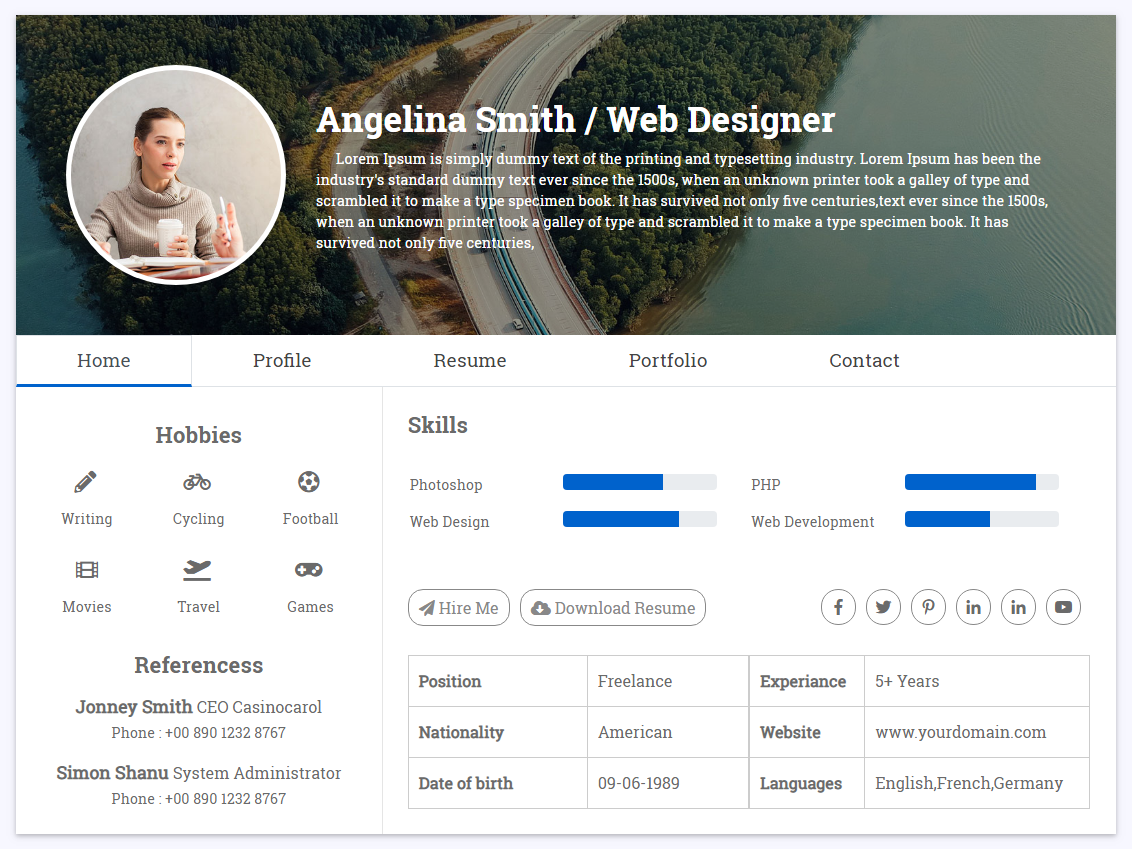Click the PHP skill progress bar
Viewport: 1132px width, 849px height.
pos(982,482)
